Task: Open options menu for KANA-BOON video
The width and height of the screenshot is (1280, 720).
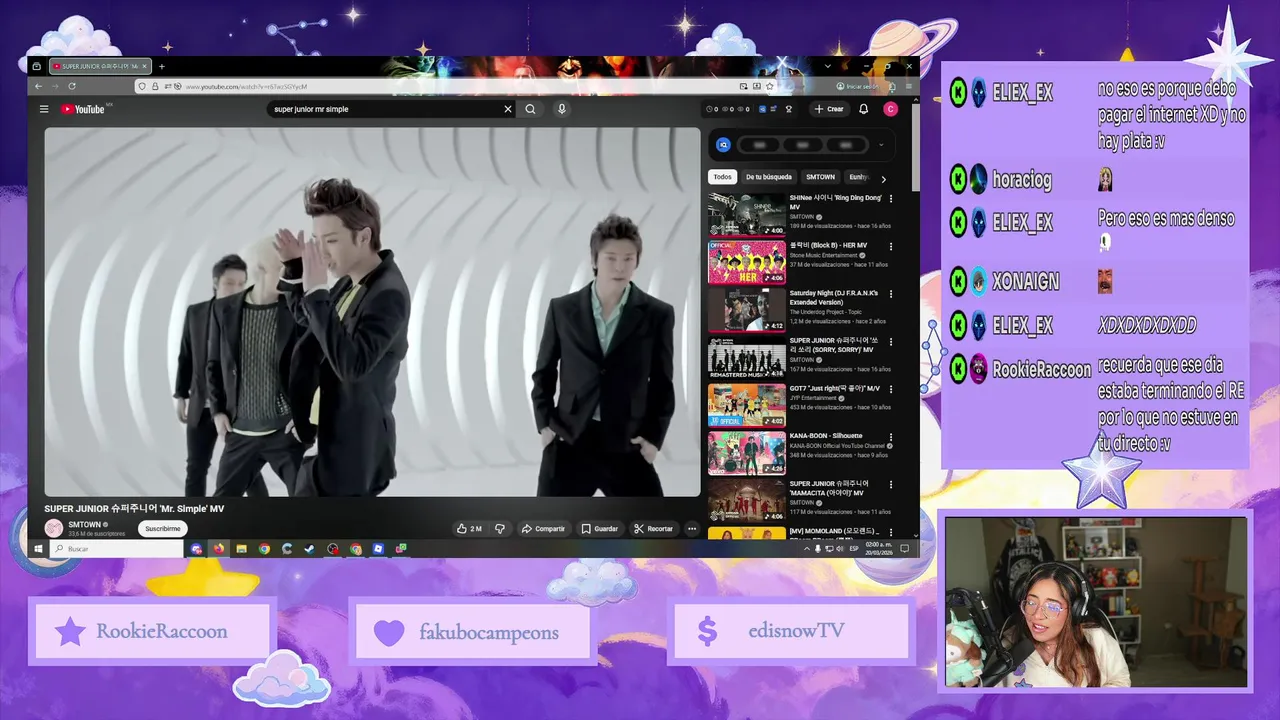Action: 891,437
